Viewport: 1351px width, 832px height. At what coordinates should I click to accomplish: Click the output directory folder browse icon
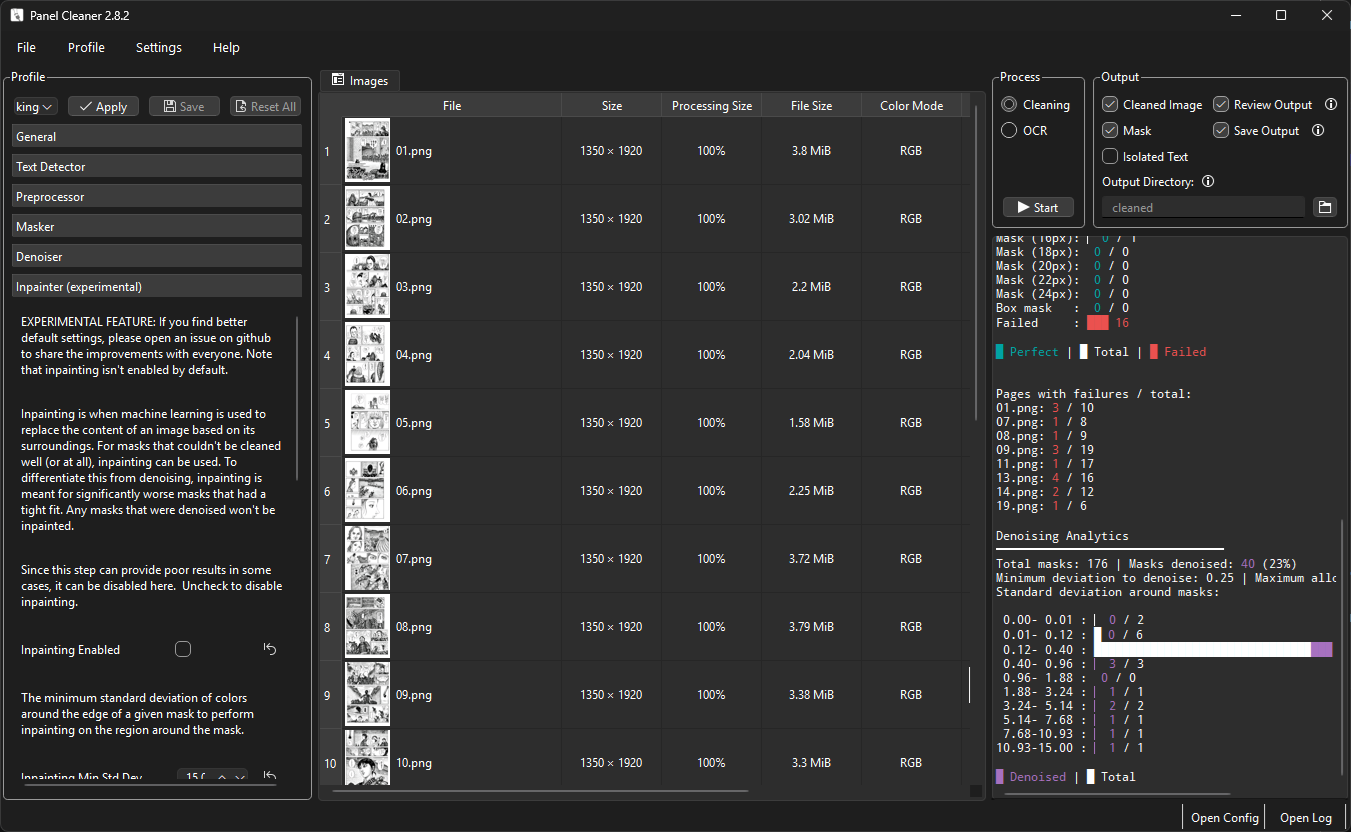click(x=1325, y=207)
